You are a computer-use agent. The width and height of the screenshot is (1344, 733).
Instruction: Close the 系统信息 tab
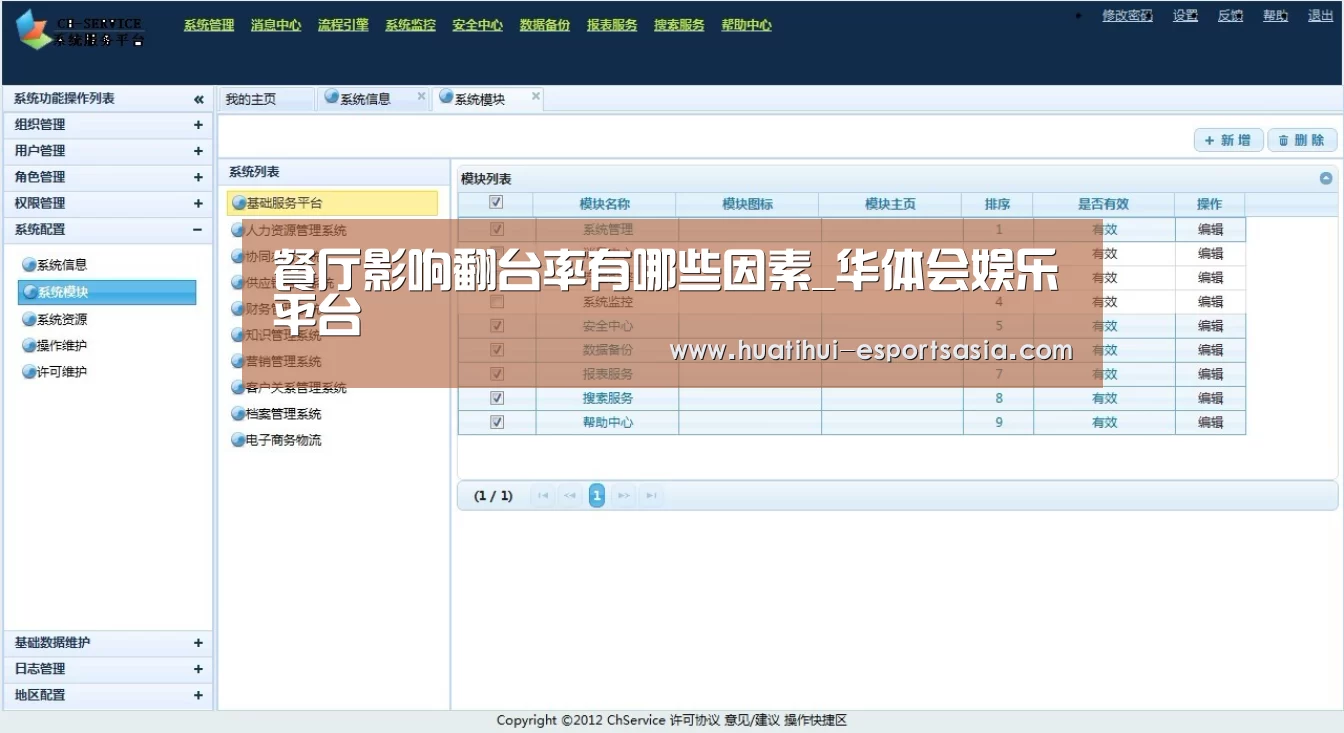(x=421, y=97)
